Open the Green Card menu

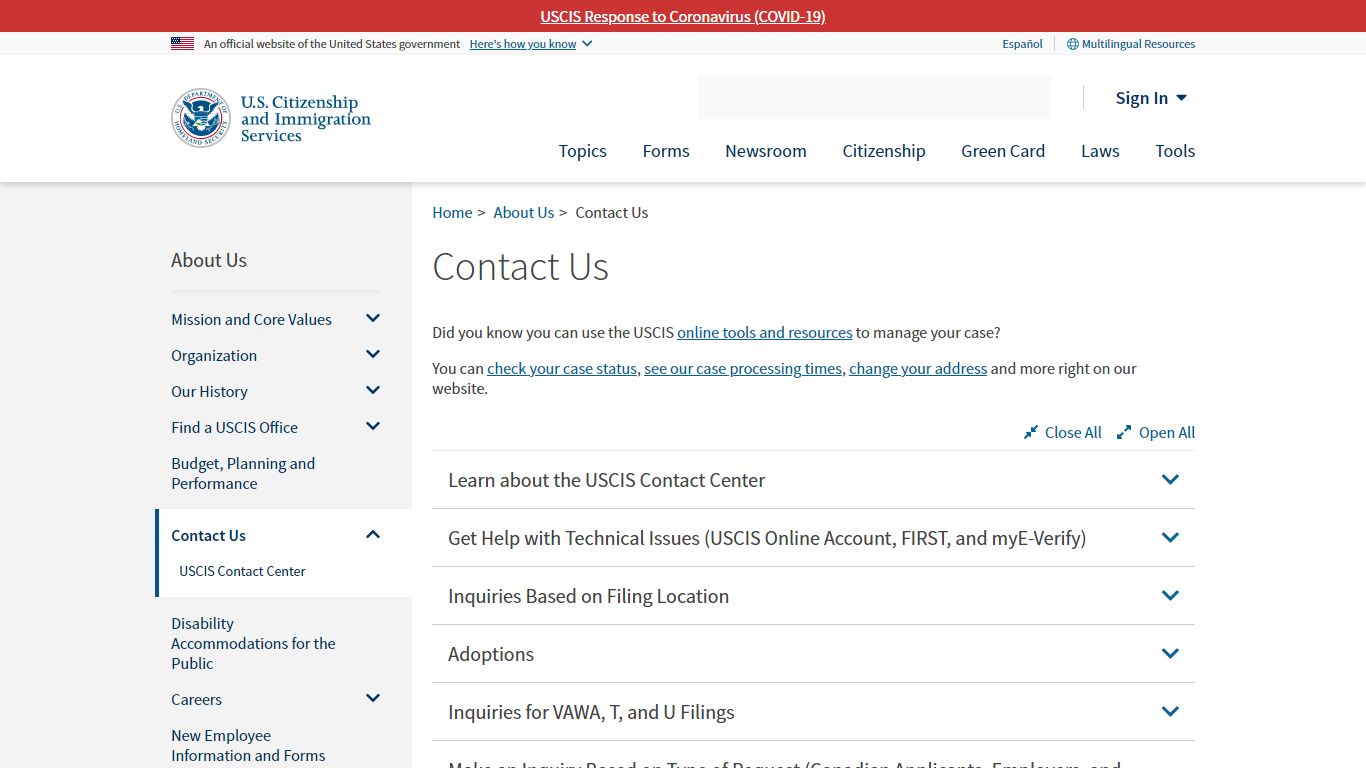pos(1003,151)
